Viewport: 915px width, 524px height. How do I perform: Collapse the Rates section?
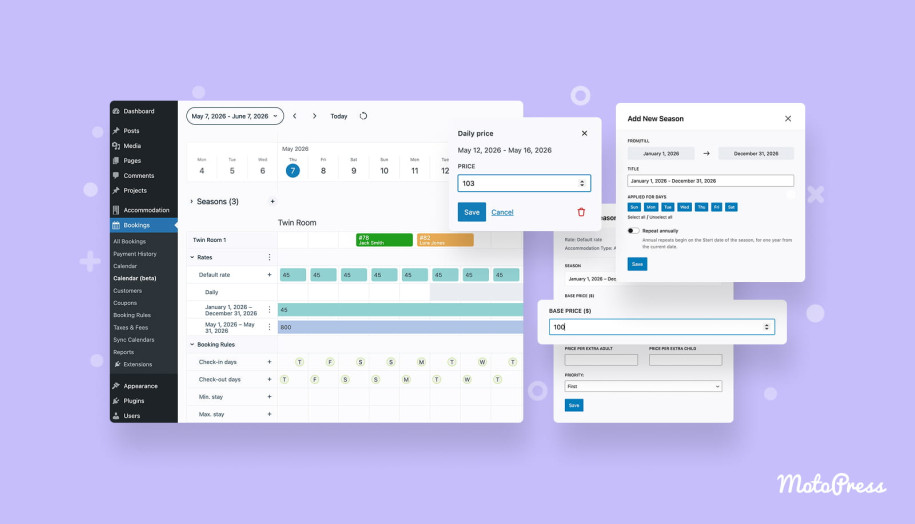point(192,257)
